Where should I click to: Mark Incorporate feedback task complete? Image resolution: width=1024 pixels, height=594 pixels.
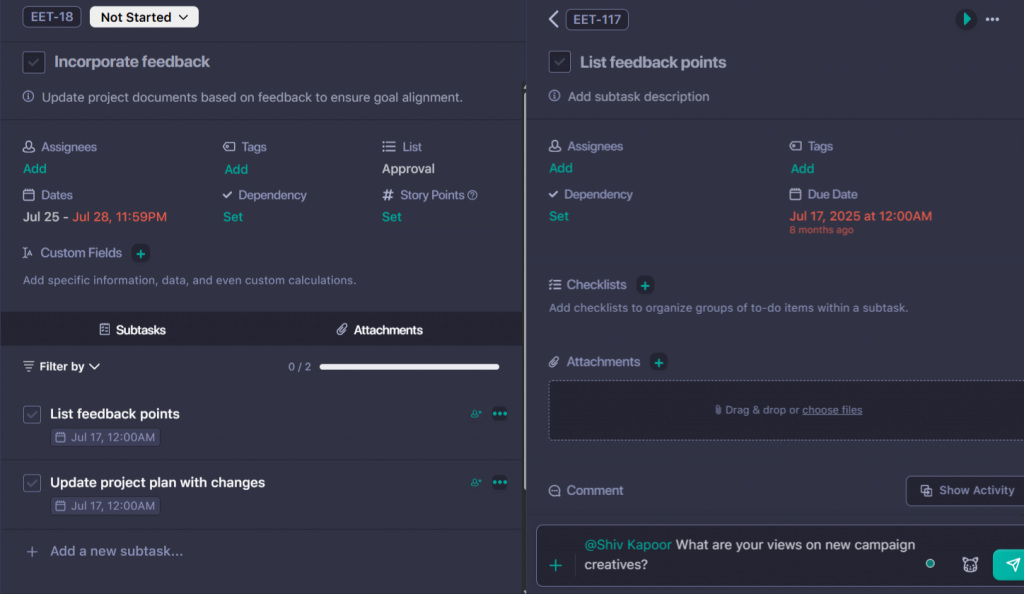pyautogui.click(x=34, y=62)
